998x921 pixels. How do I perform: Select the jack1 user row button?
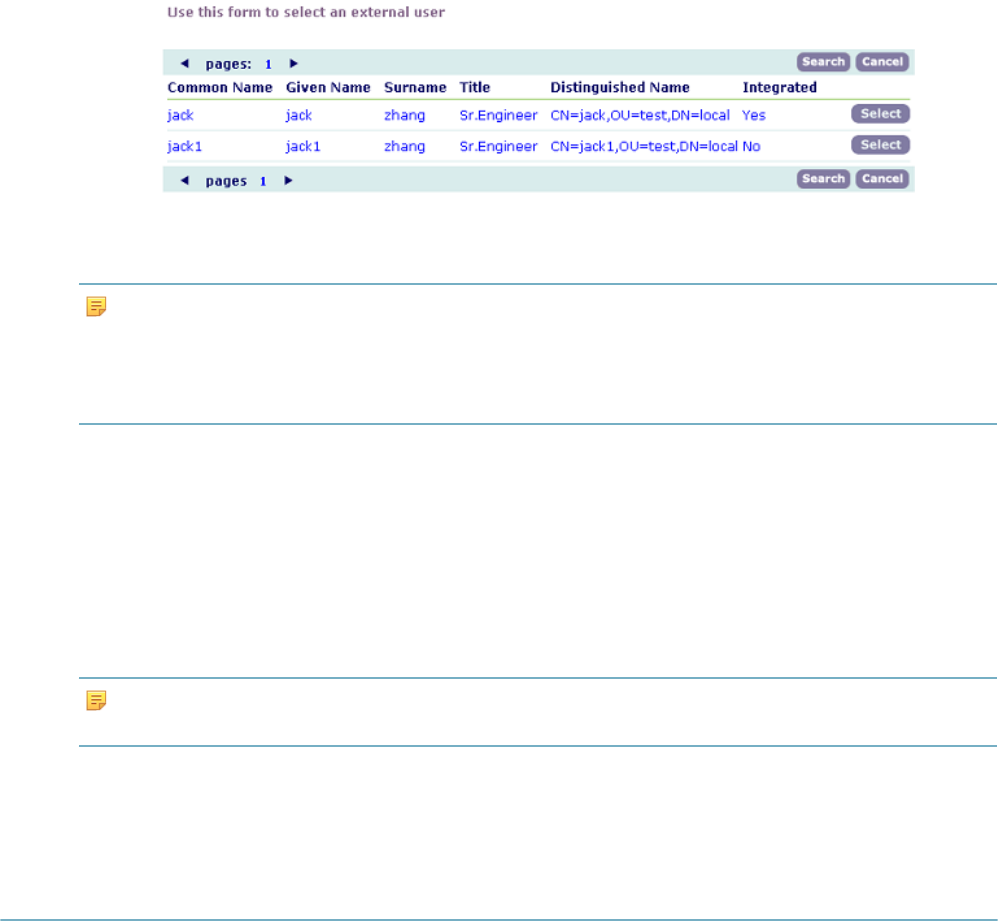880,145
